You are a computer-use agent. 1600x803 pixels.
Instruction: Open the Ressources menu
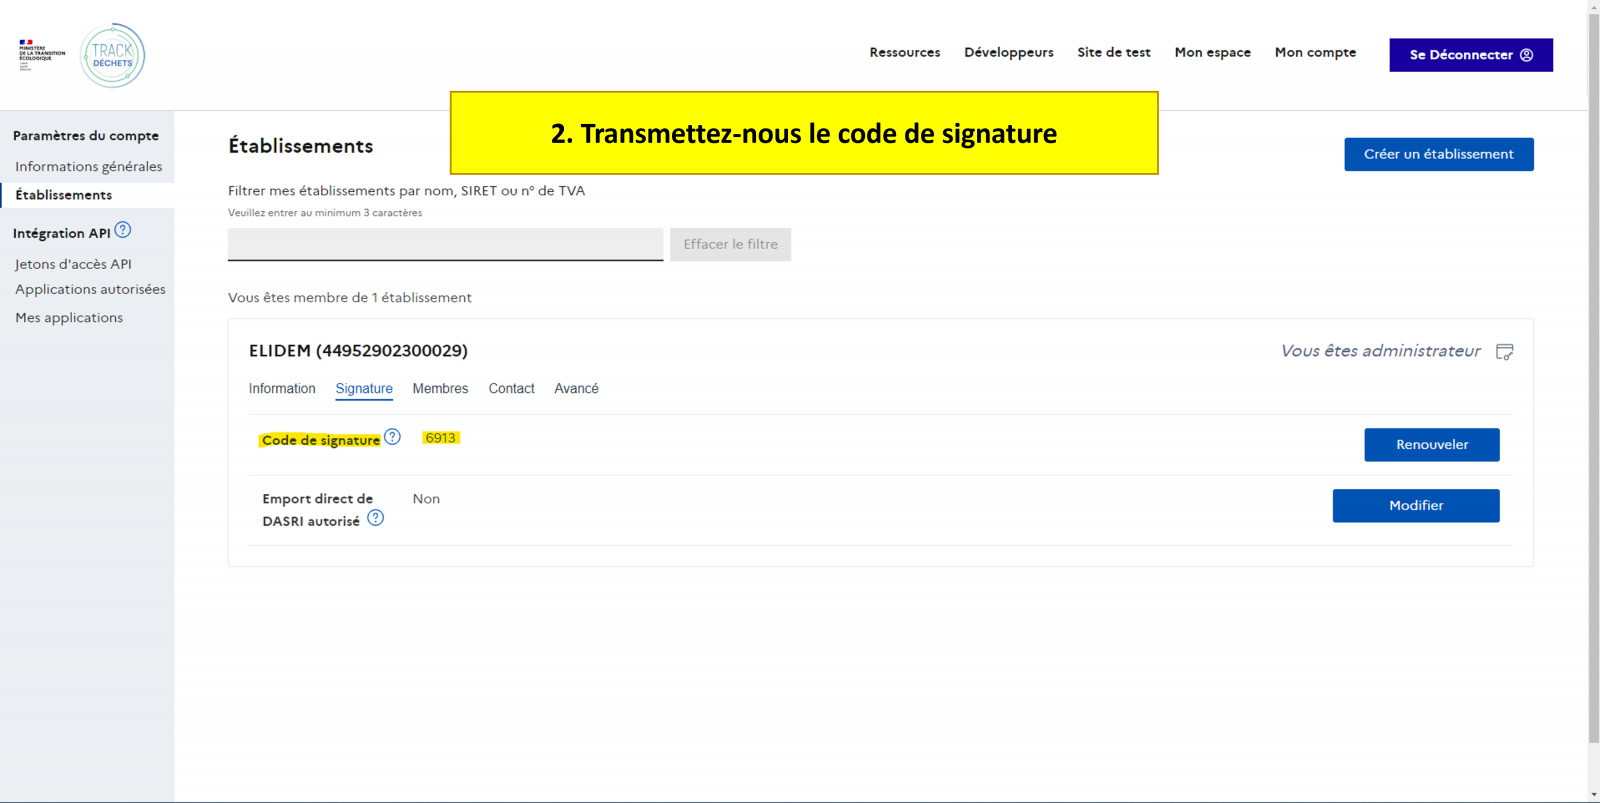904,53
